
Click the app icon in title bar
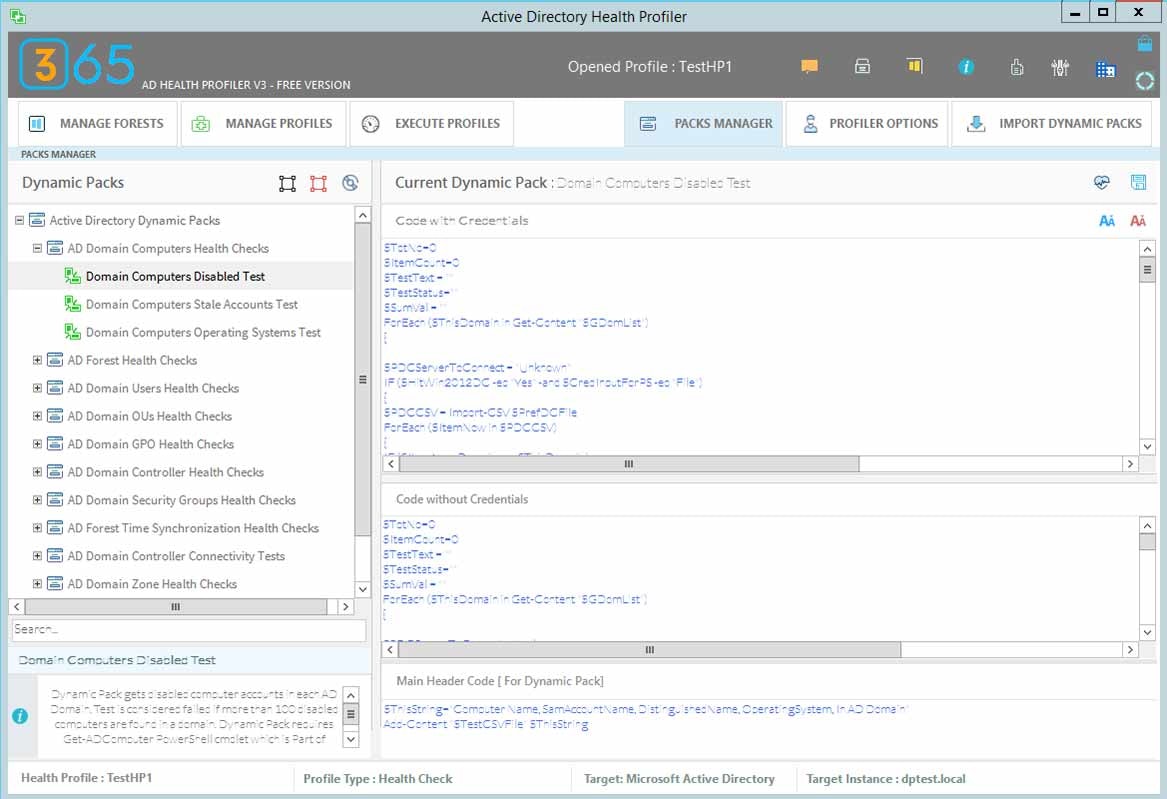pos(19,16)
